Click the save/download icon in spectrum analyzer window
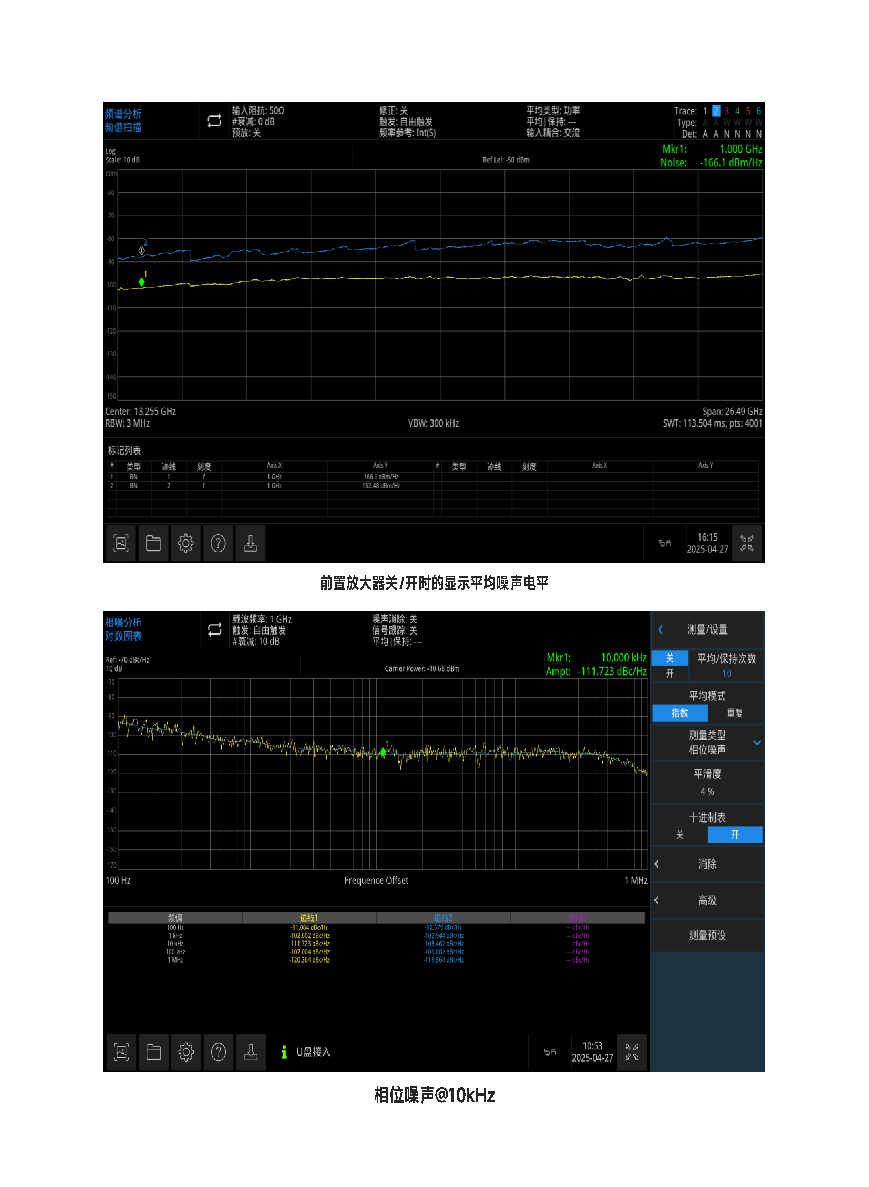This screenshot has height=1187, width=869. point(251,543)
